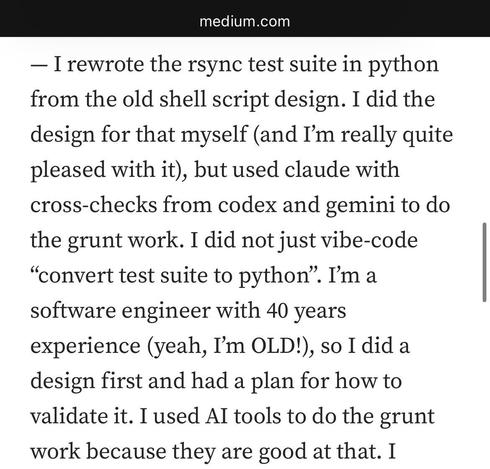This screenshot has height=469, width=490.
Task: Click the word "because" in last line
Action: (126, 451)
